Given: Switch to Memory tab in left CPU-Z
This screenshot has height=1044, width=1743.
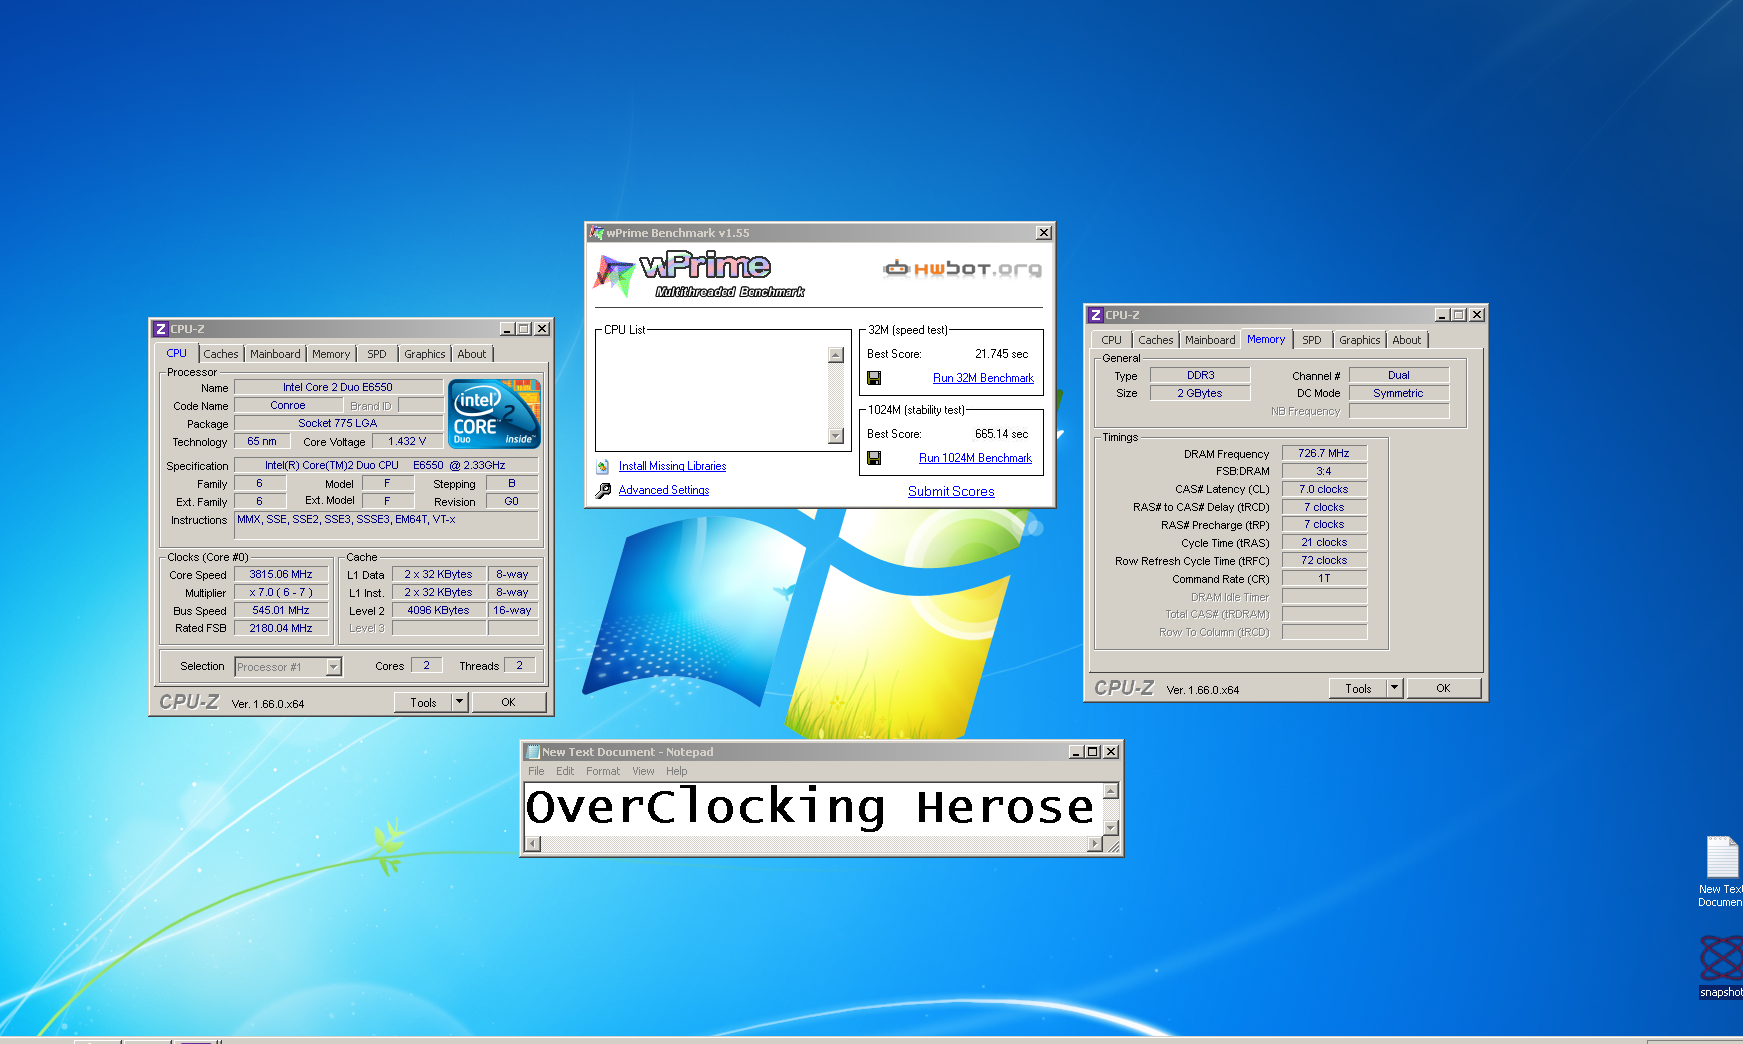Looking at the screenshot, I should click(331, 354).
